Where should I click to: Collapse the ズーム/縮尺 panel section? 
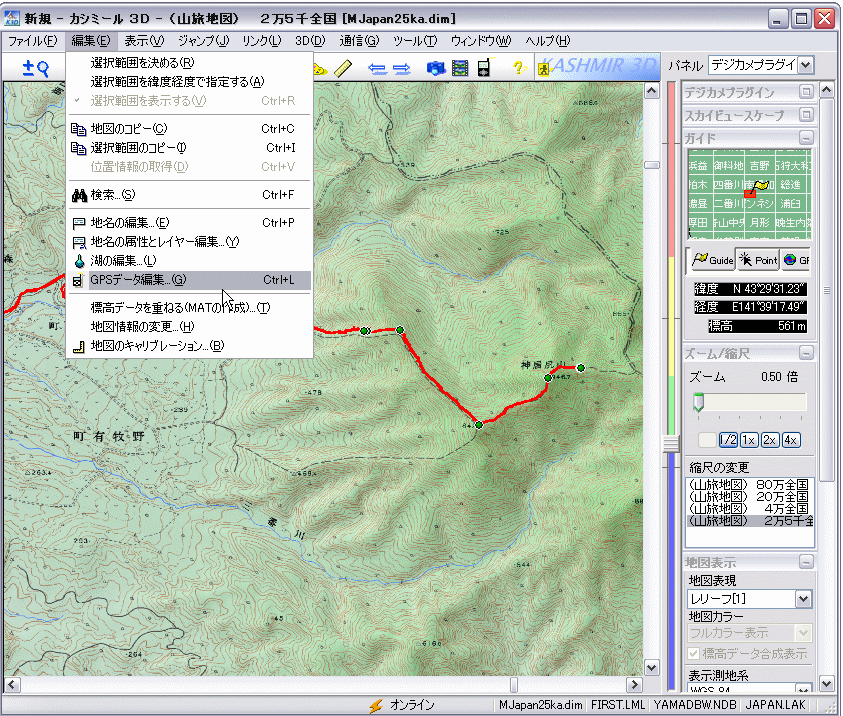tap(805, 353)
